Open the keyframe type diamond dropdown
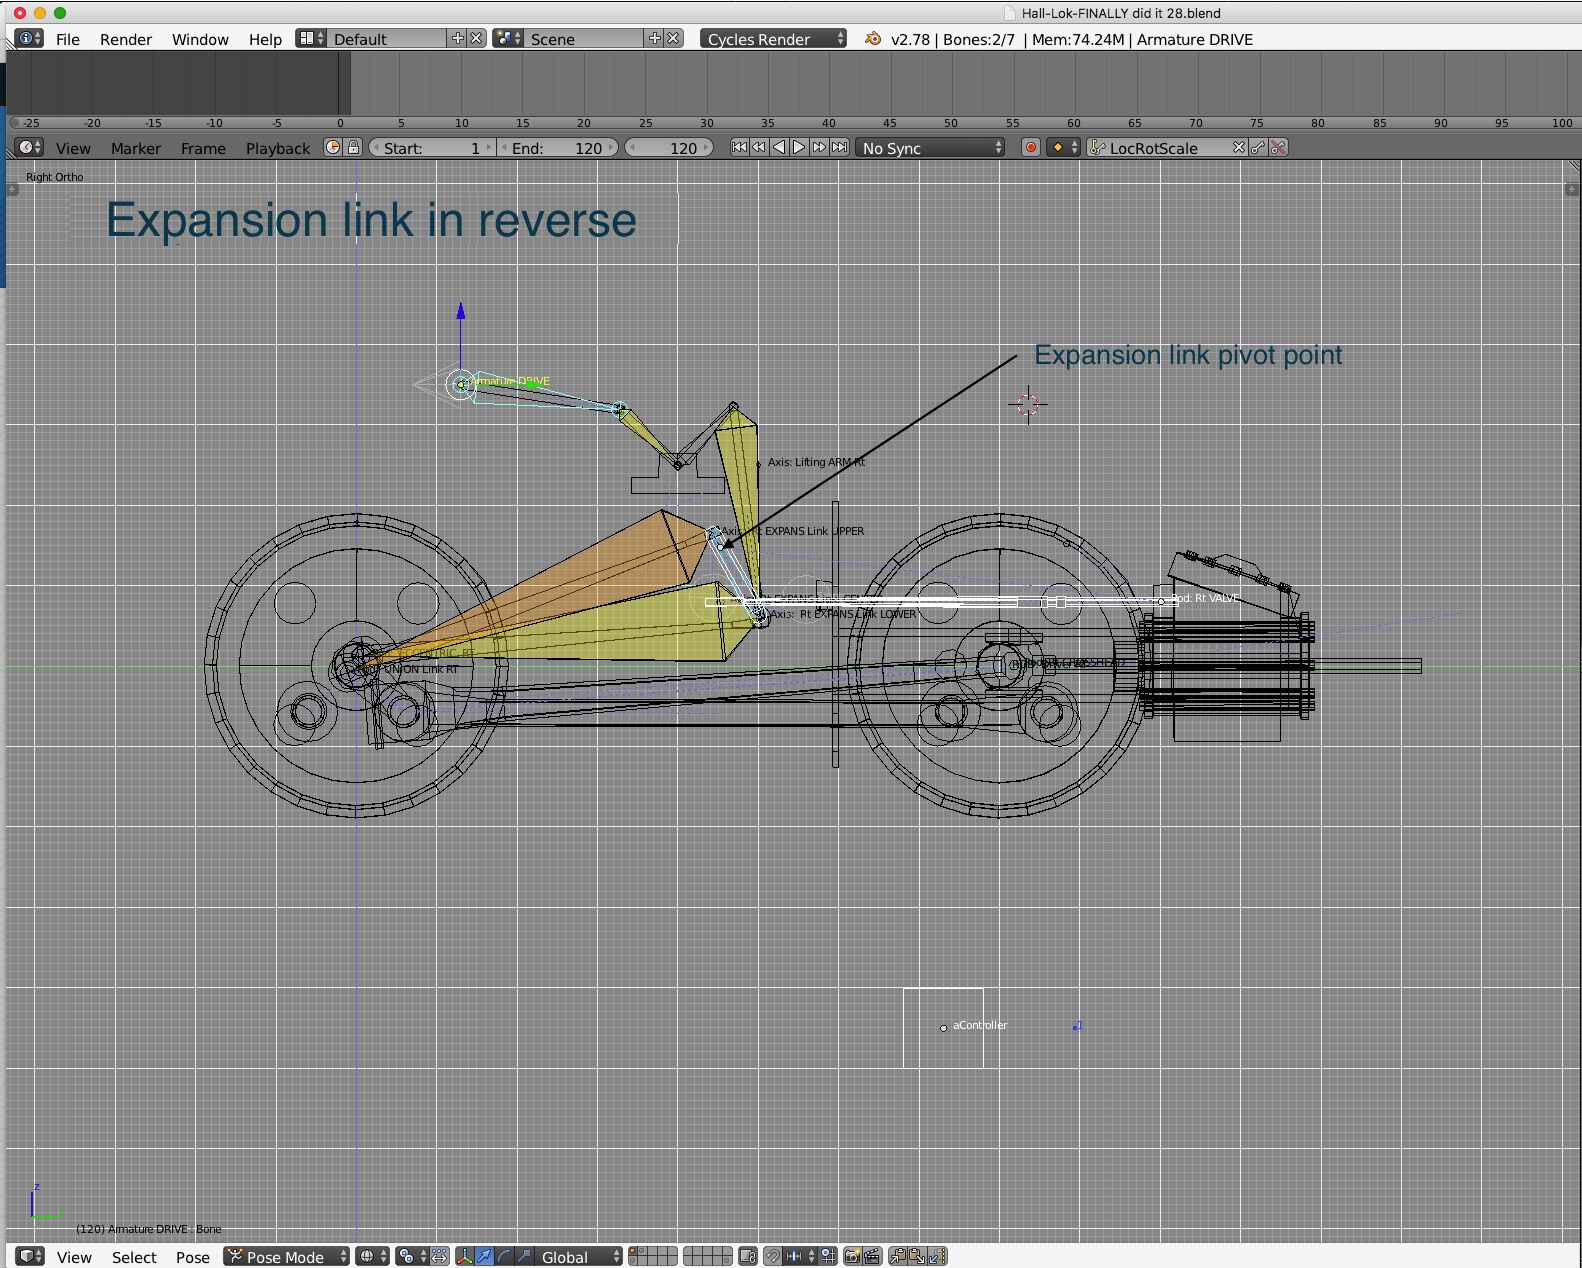The width and height of the screenshot is (1582, 1268). (1063, 147)
